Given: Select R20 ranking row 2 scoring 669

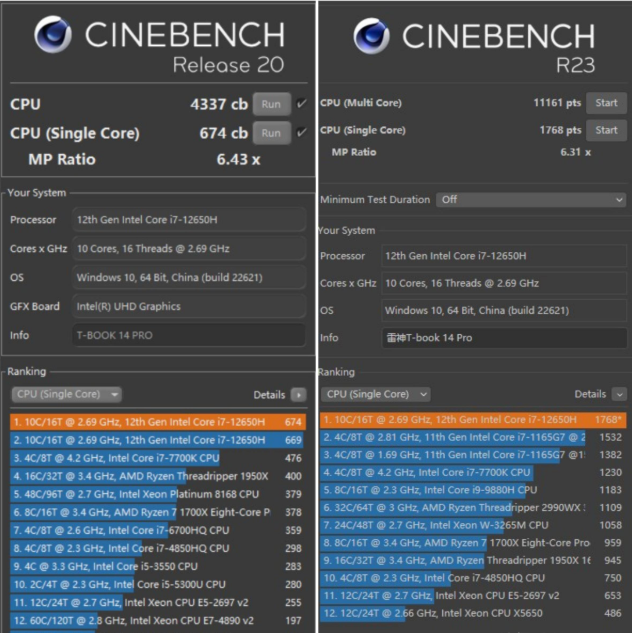Looking at the screenshot, I should click(x=158, y=440).
